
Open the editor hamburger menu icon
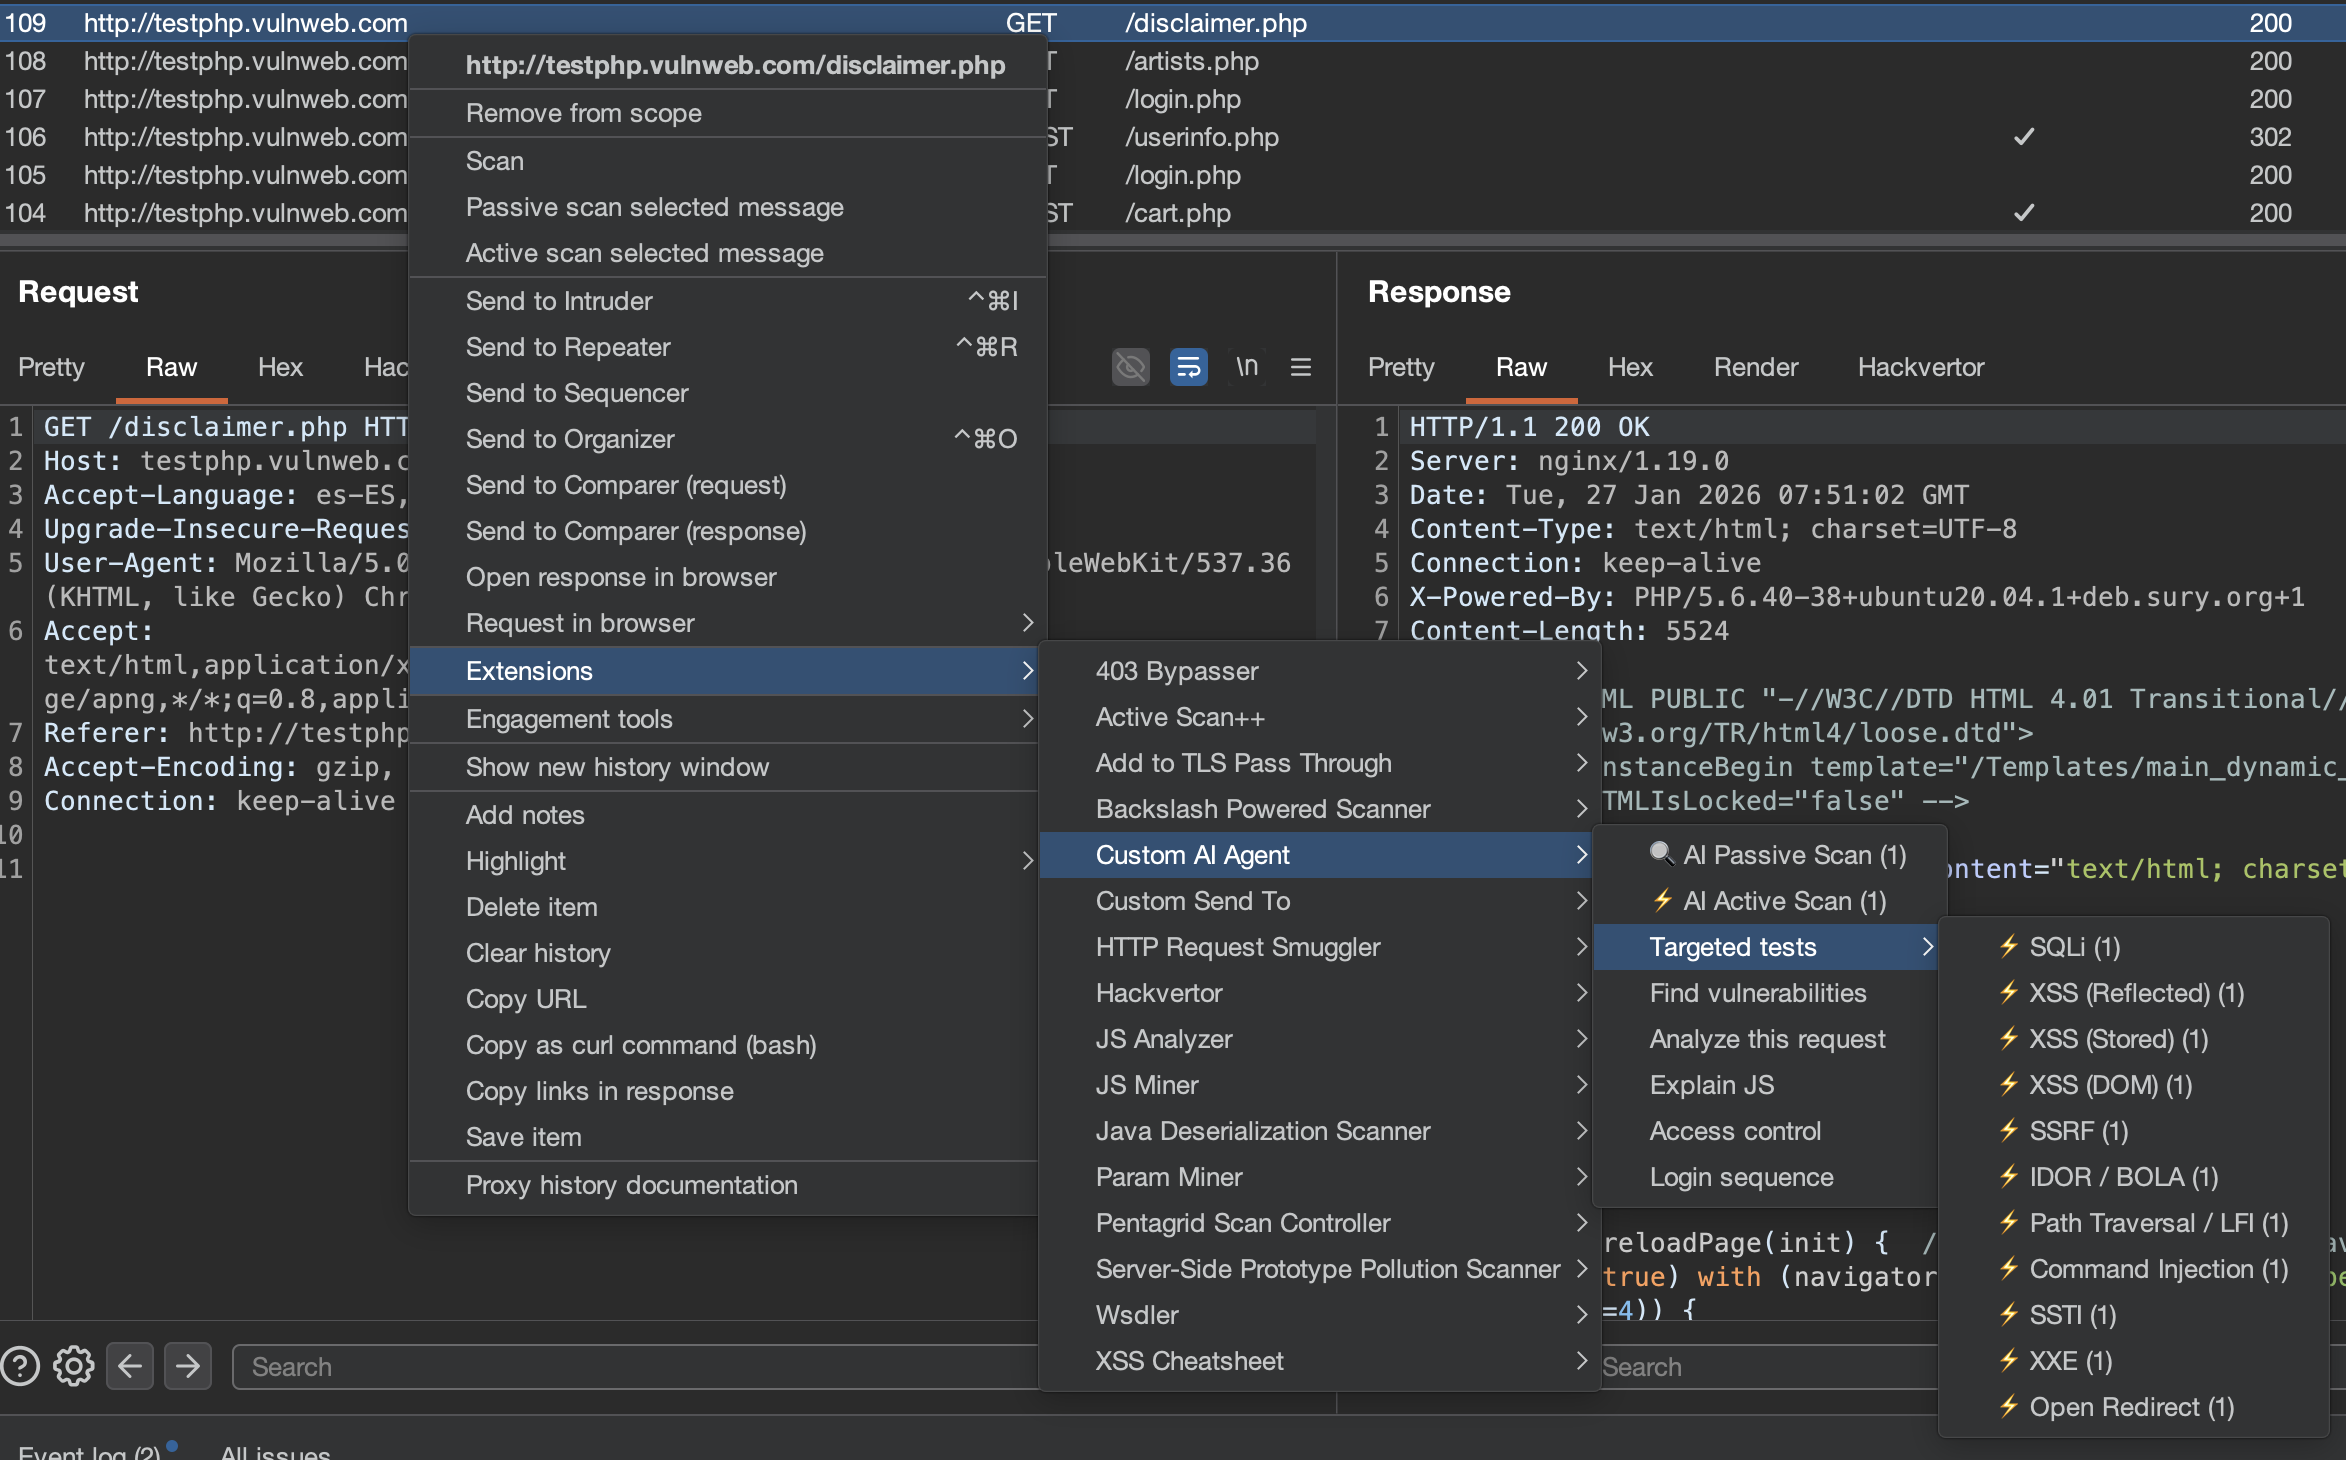tap(1299, 367)
